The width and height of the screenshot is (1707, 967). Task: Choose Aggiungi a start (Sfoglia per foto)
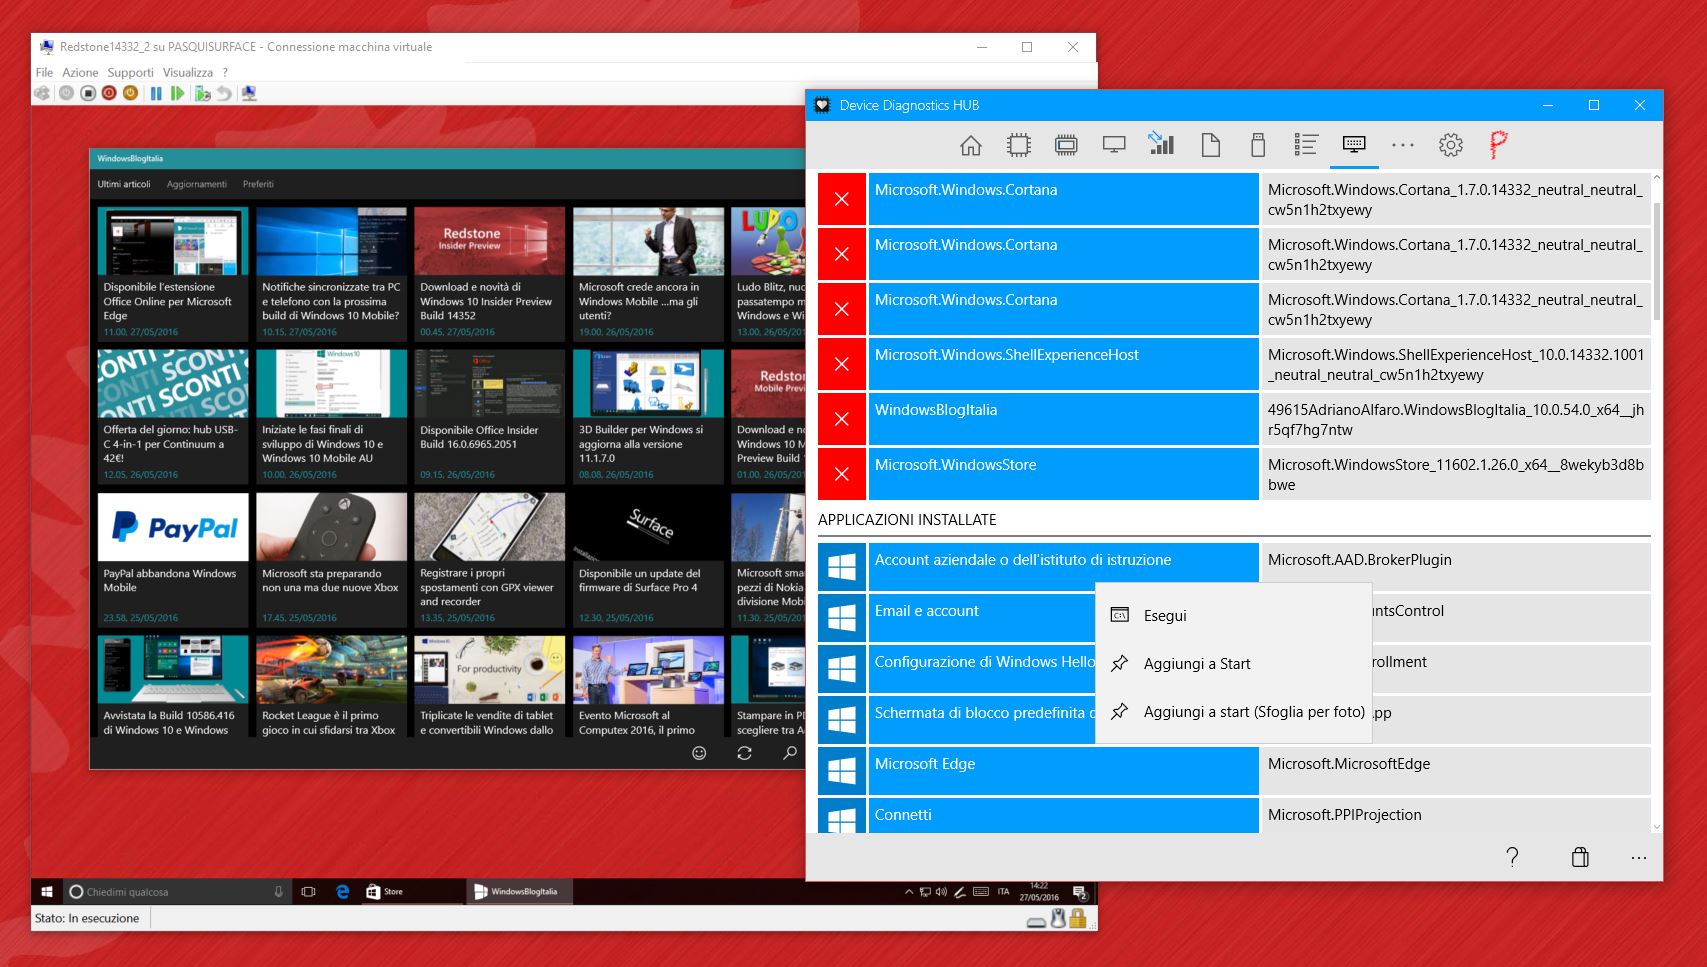click(1233, 712)
